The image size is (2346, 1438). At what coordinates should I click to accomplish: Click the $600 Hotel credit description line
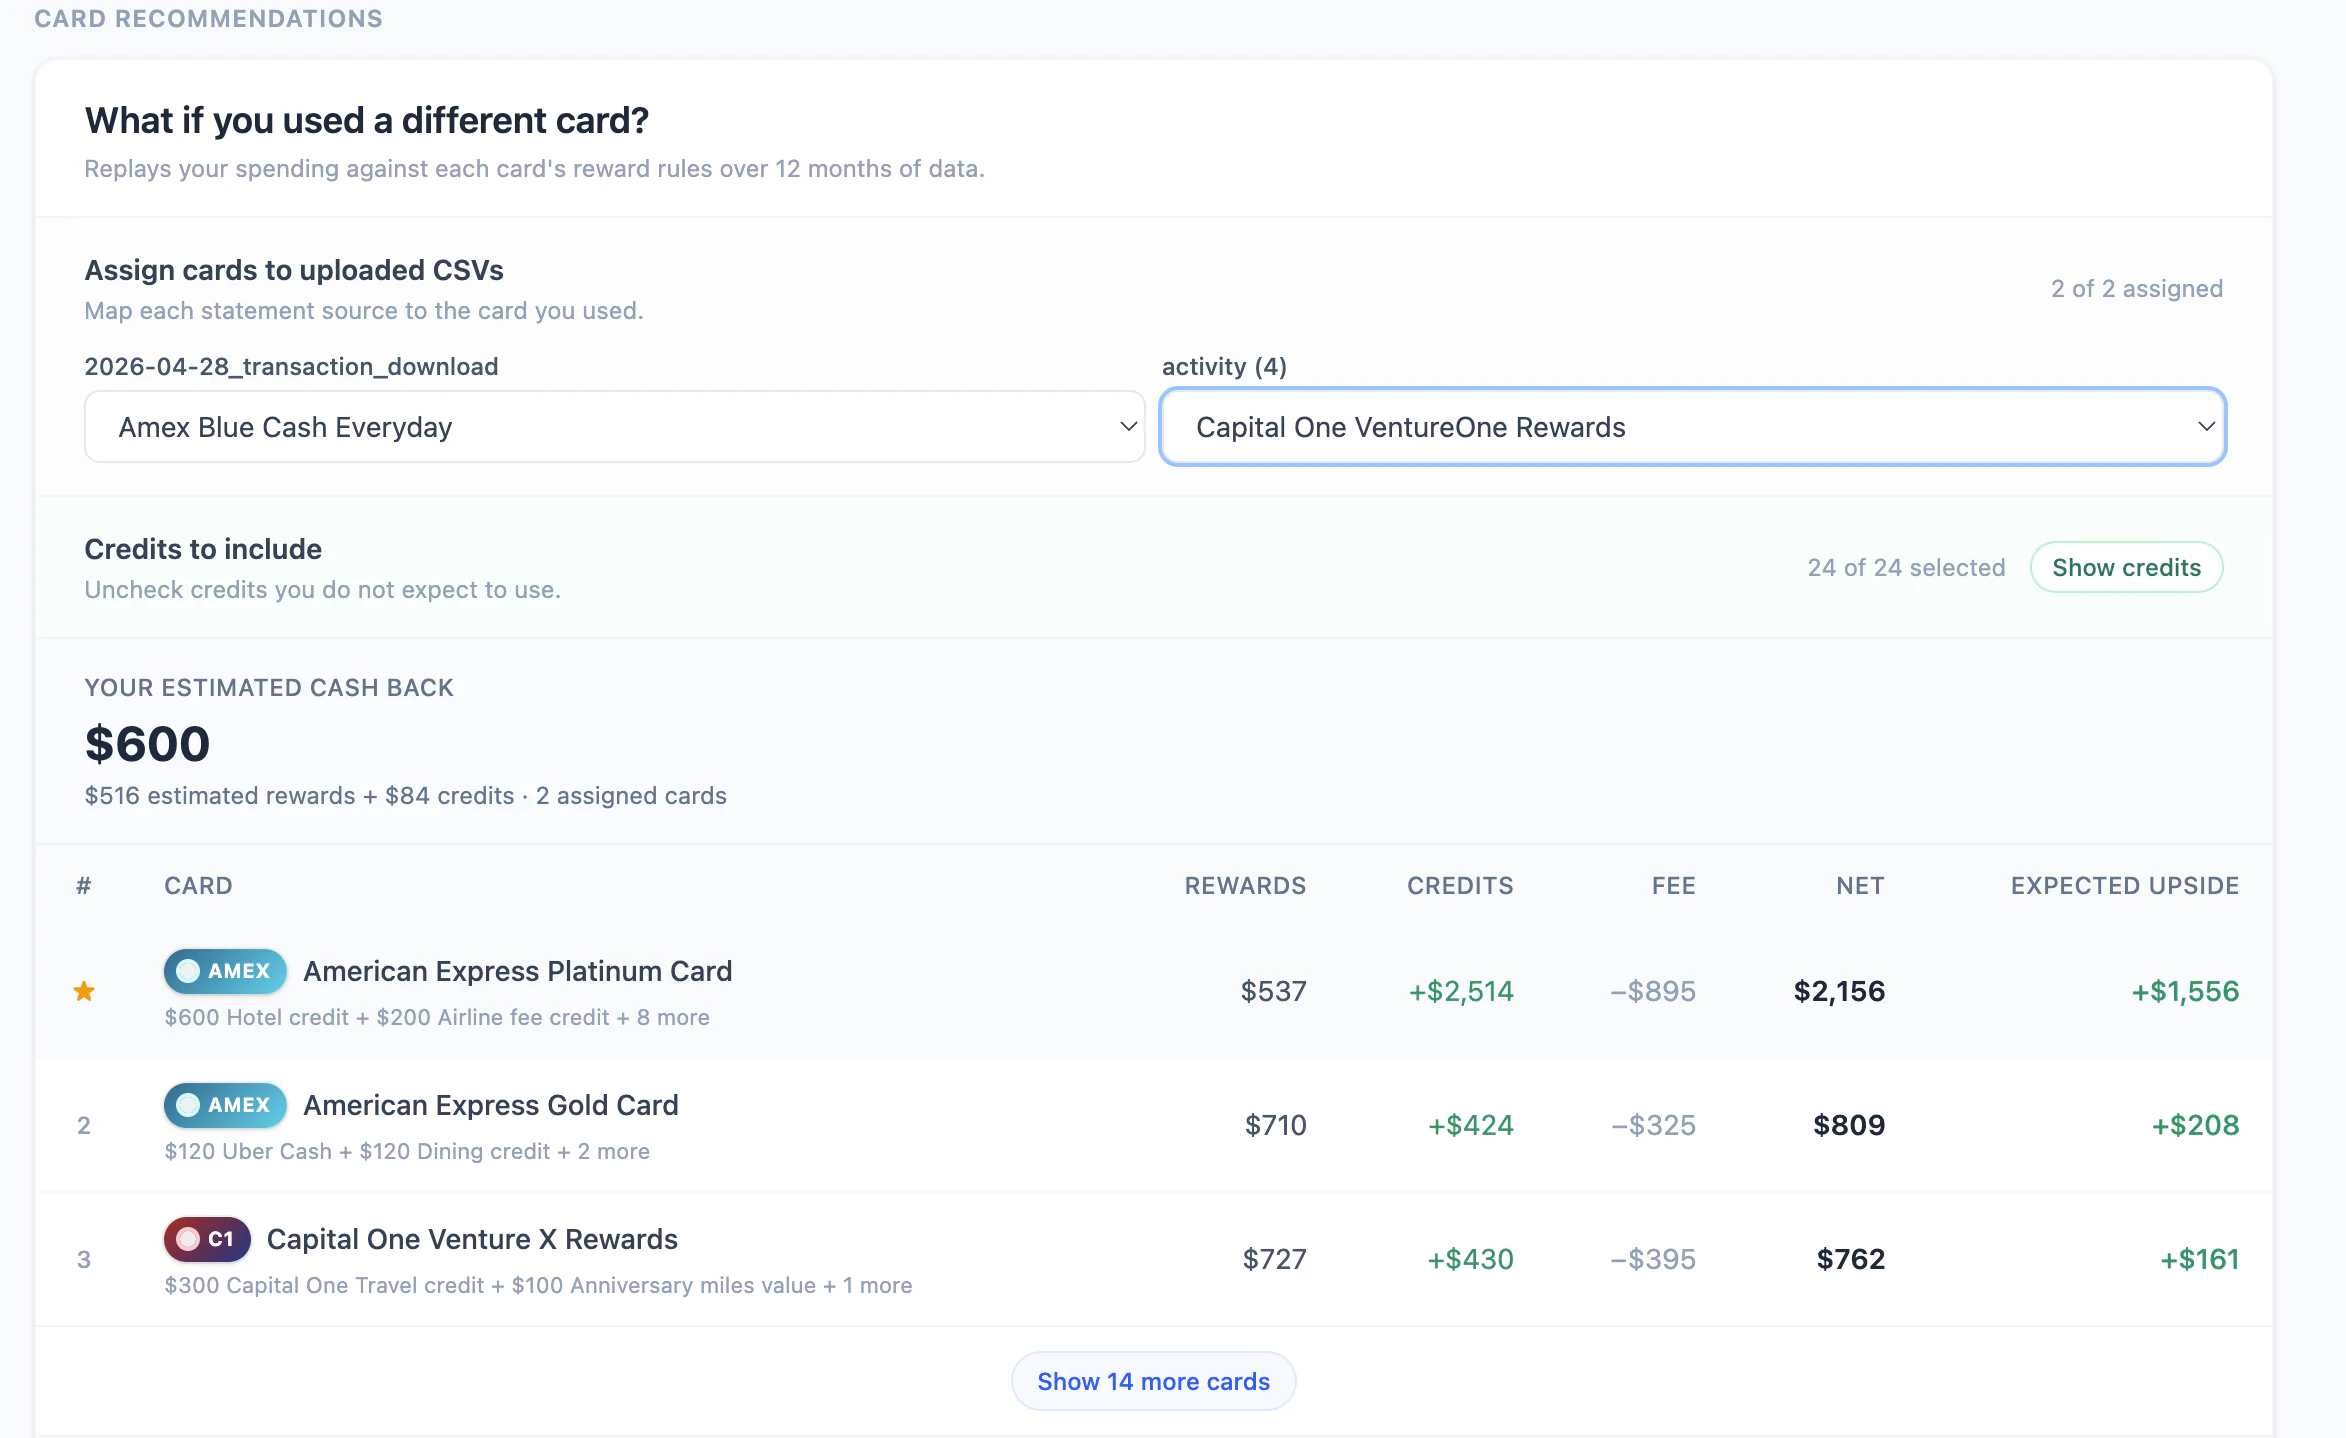[x=437, y=1017]
